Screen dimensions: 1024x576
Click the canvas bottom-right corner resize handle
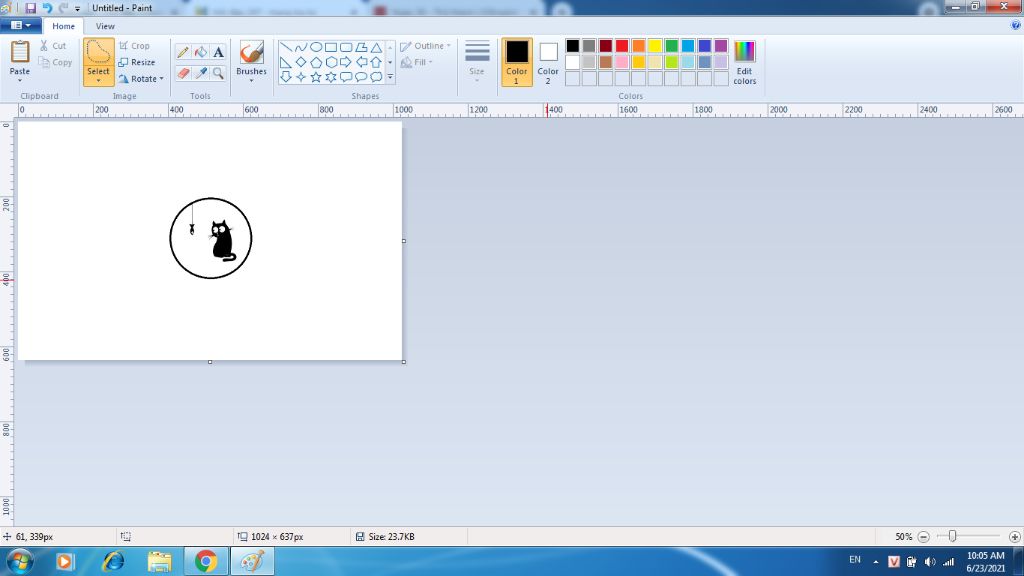(x=404, y=362)
